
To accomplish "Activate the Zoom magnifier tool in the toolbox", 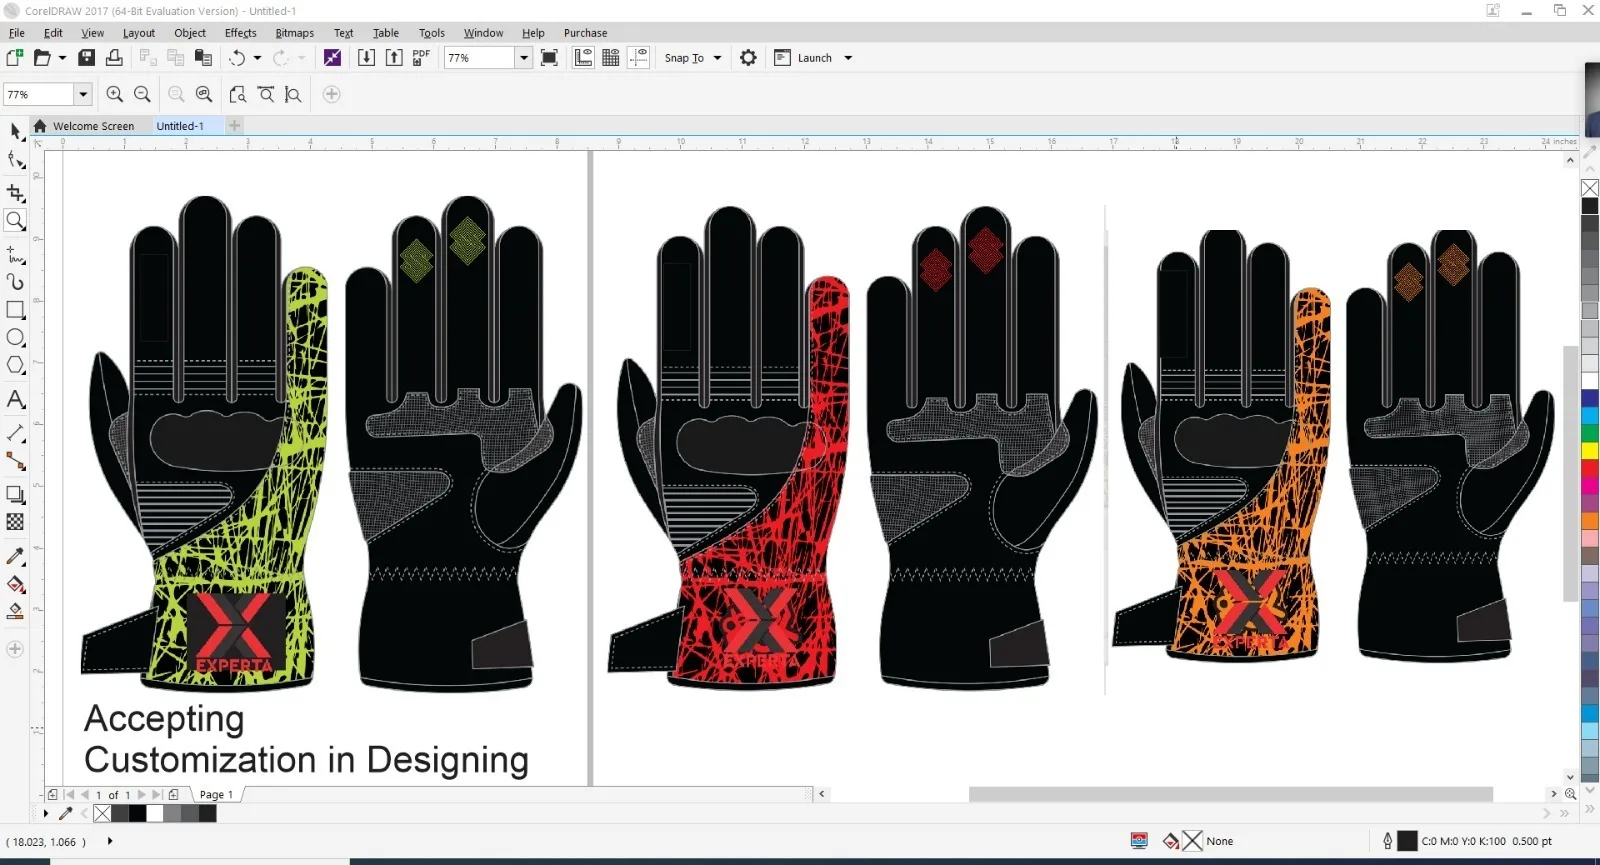I will [x=15, y=221].
